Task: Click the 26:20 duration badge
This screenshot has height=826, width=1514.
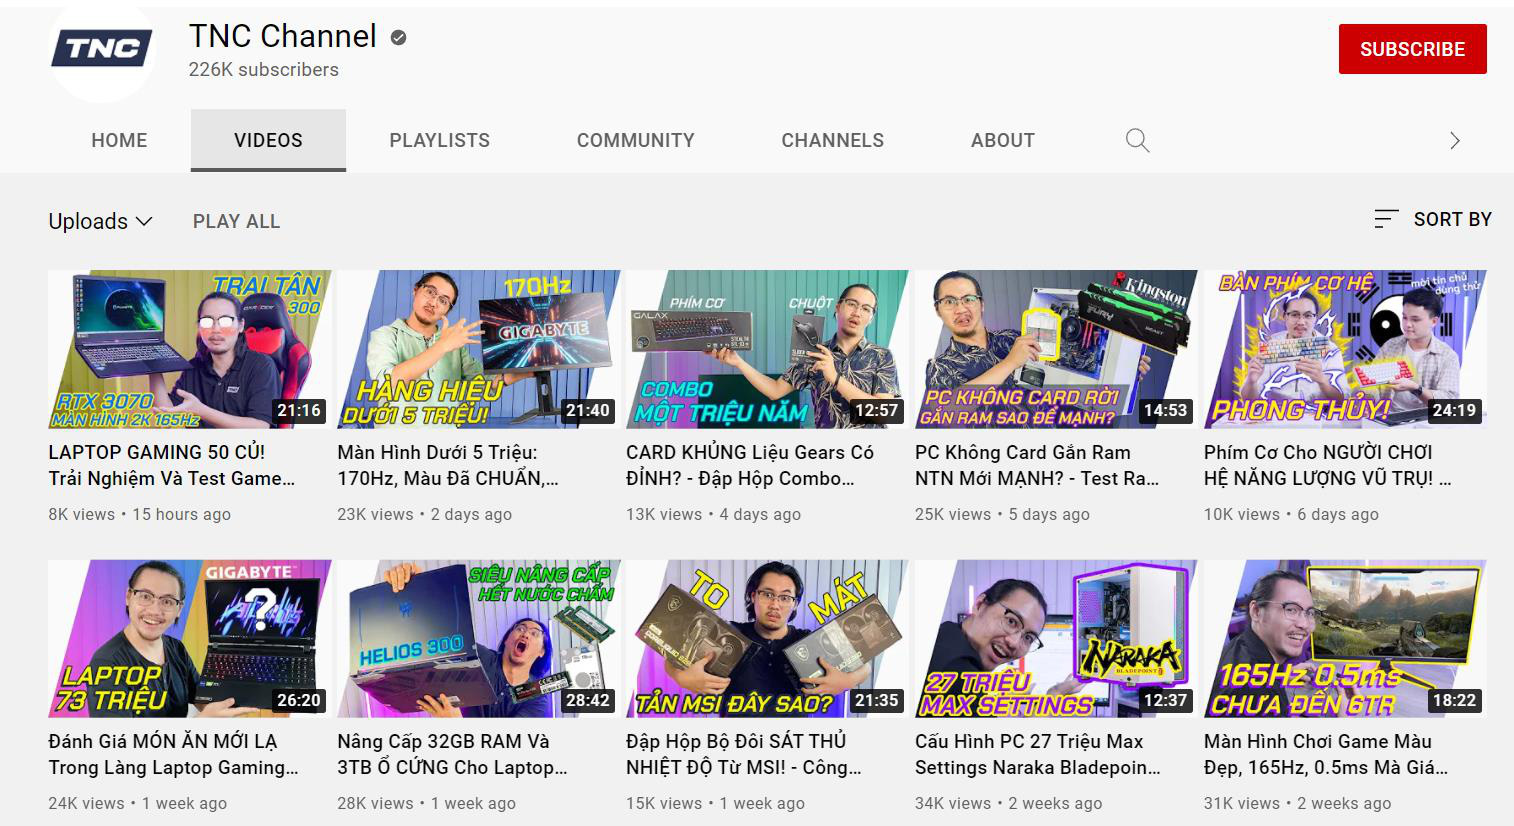Action: pyautogui.click(x=298, y=700)
